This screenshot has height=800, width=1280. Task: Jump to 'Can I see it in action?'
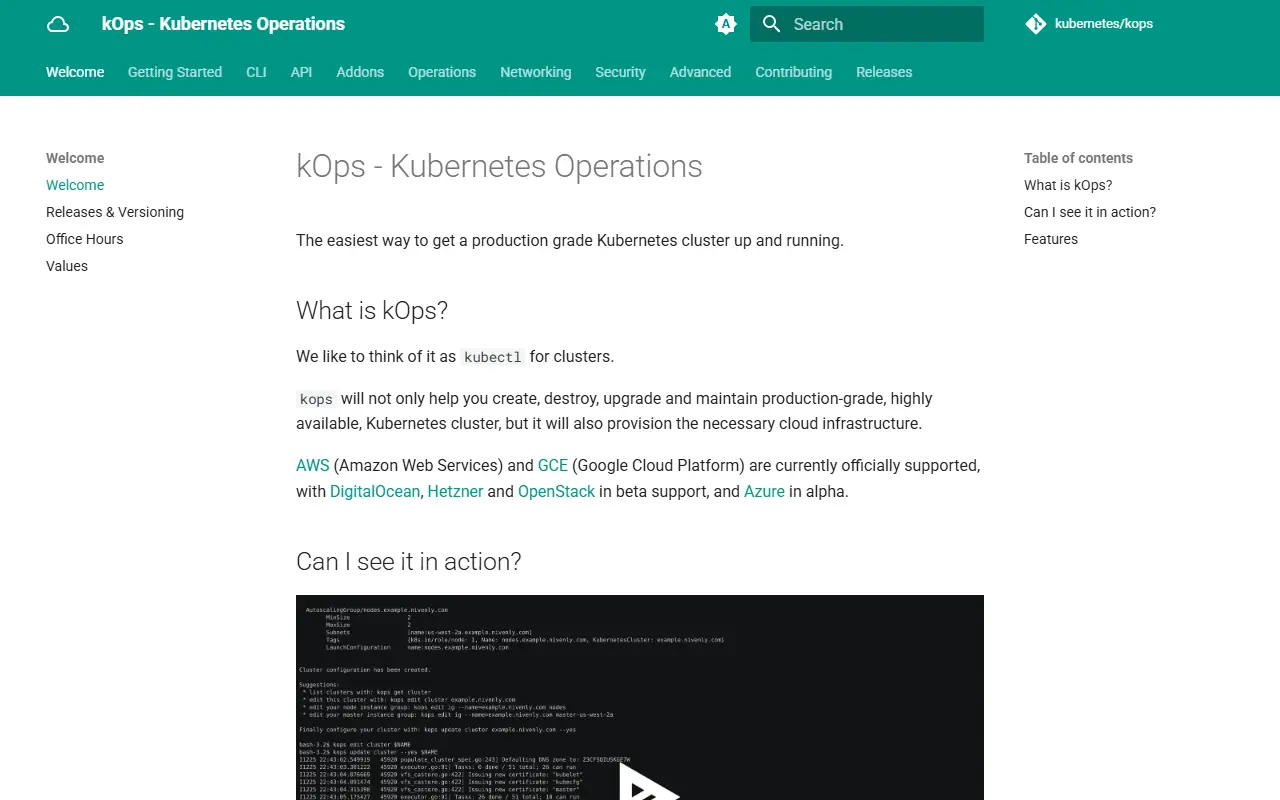tap(1090, 212)
